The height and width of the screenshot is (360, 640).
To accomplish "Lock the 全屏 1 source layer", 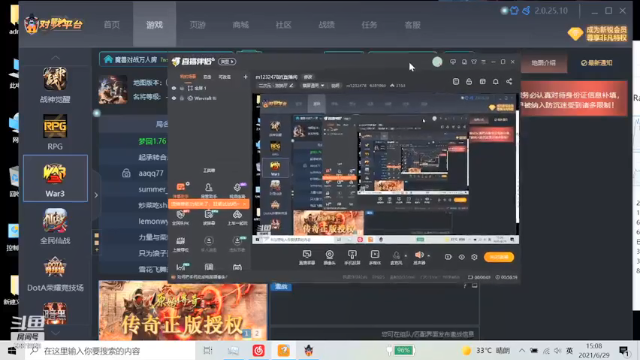I will tap(182, 88).
